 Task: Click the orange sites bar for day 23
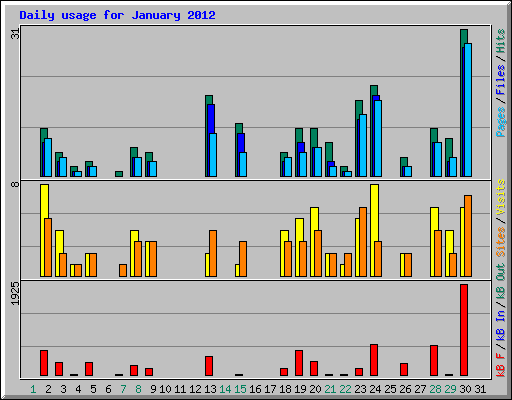363,242
